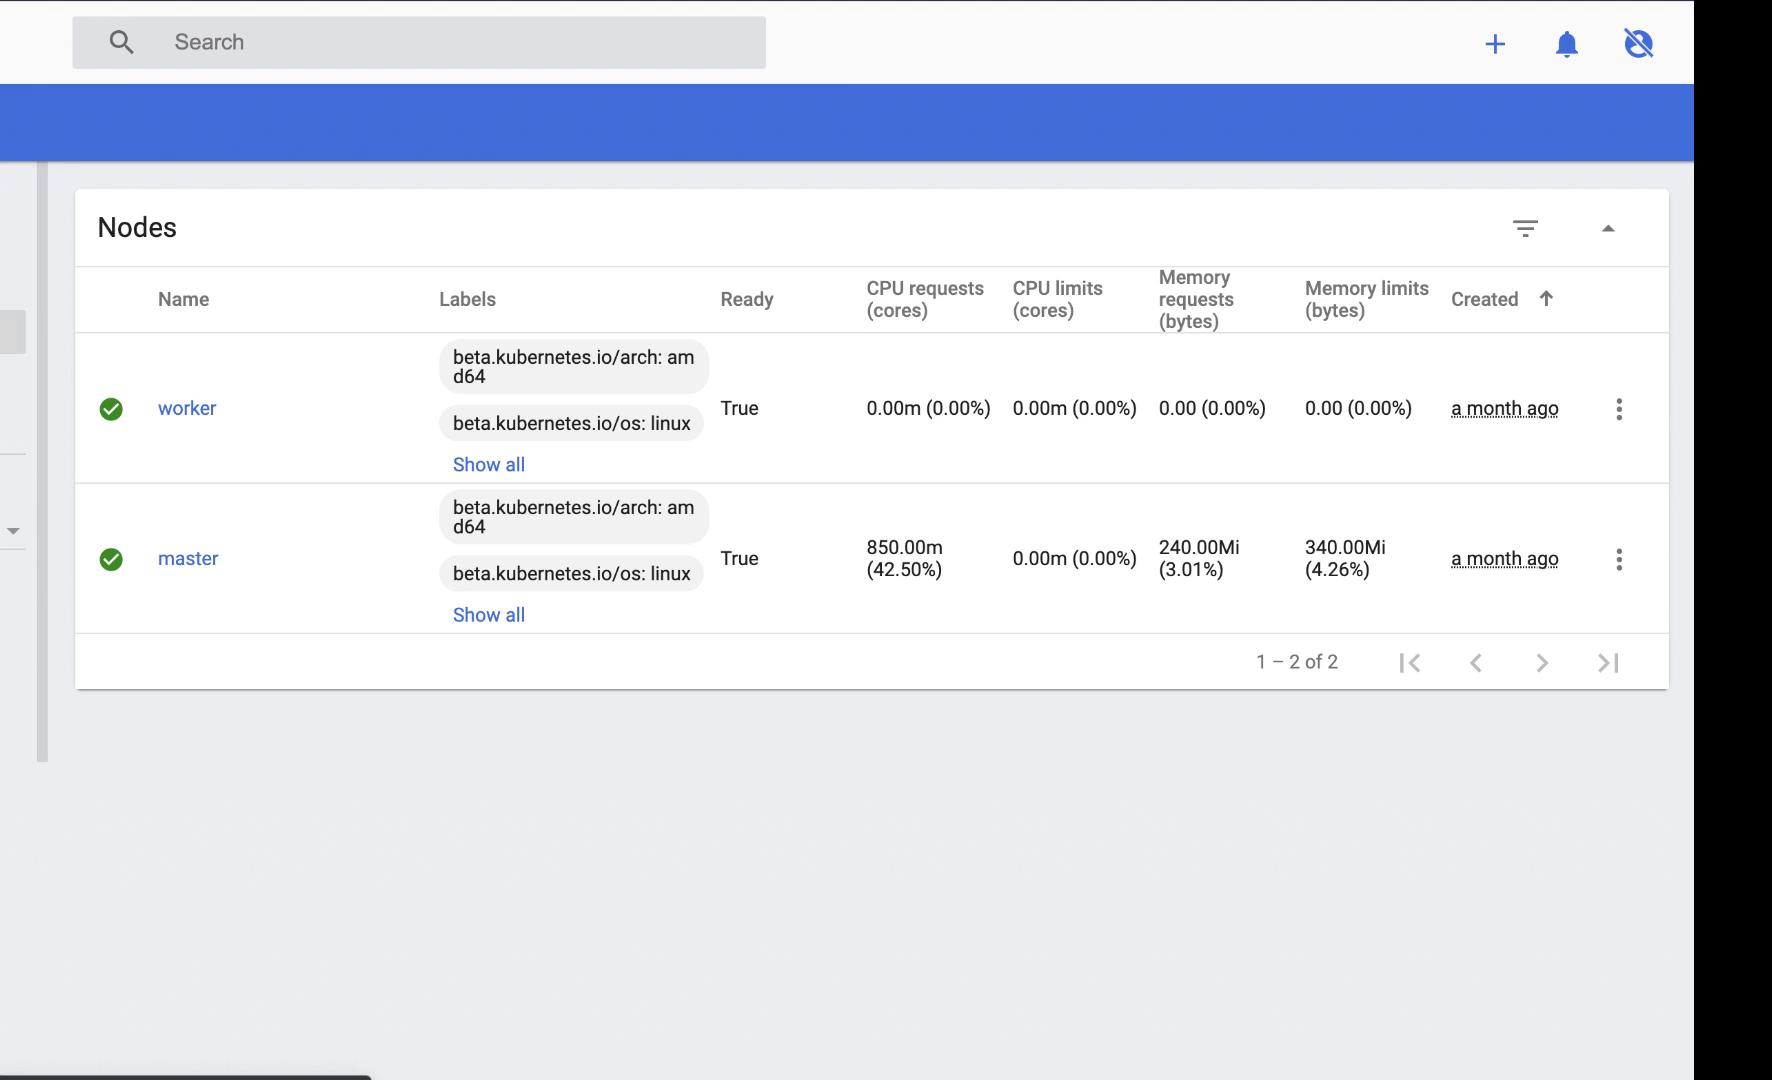Screen dimensions: 1772x1080
Task: Click the Memory limits (bytes) header
Action: [x=1366, y=299]
